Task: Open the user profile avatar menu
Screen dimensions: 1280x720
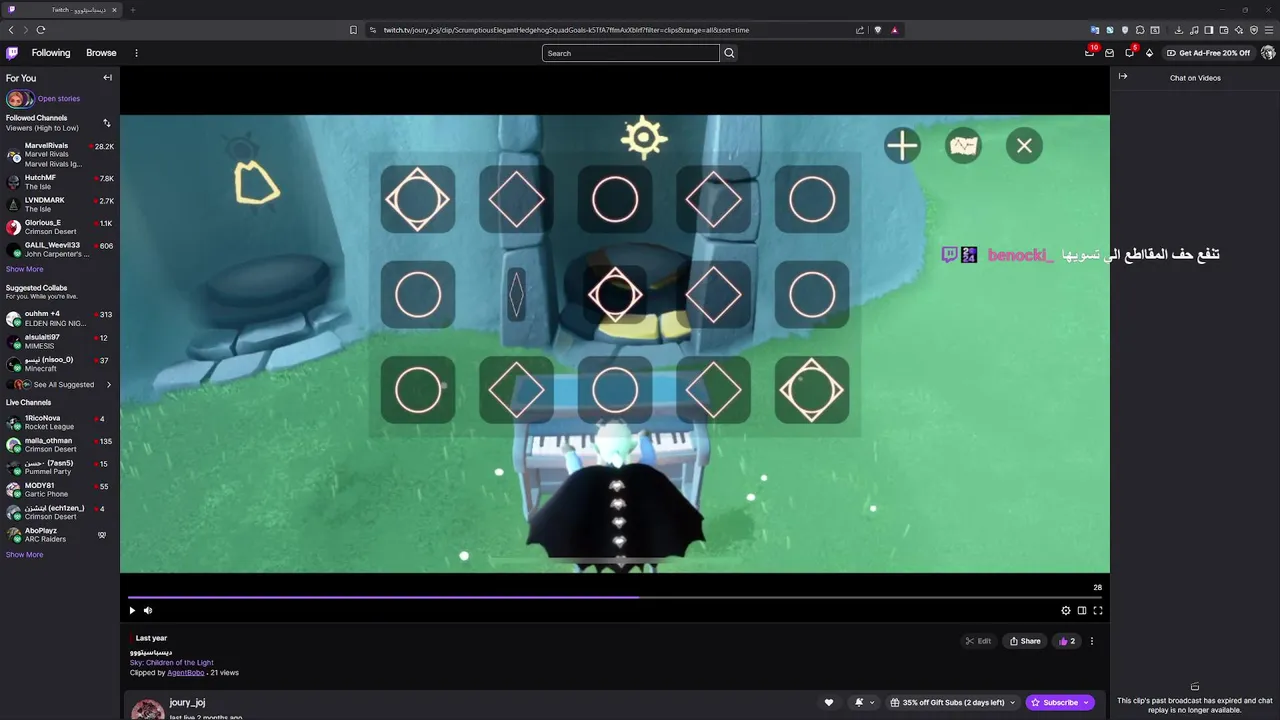Action: [1268, 53]
